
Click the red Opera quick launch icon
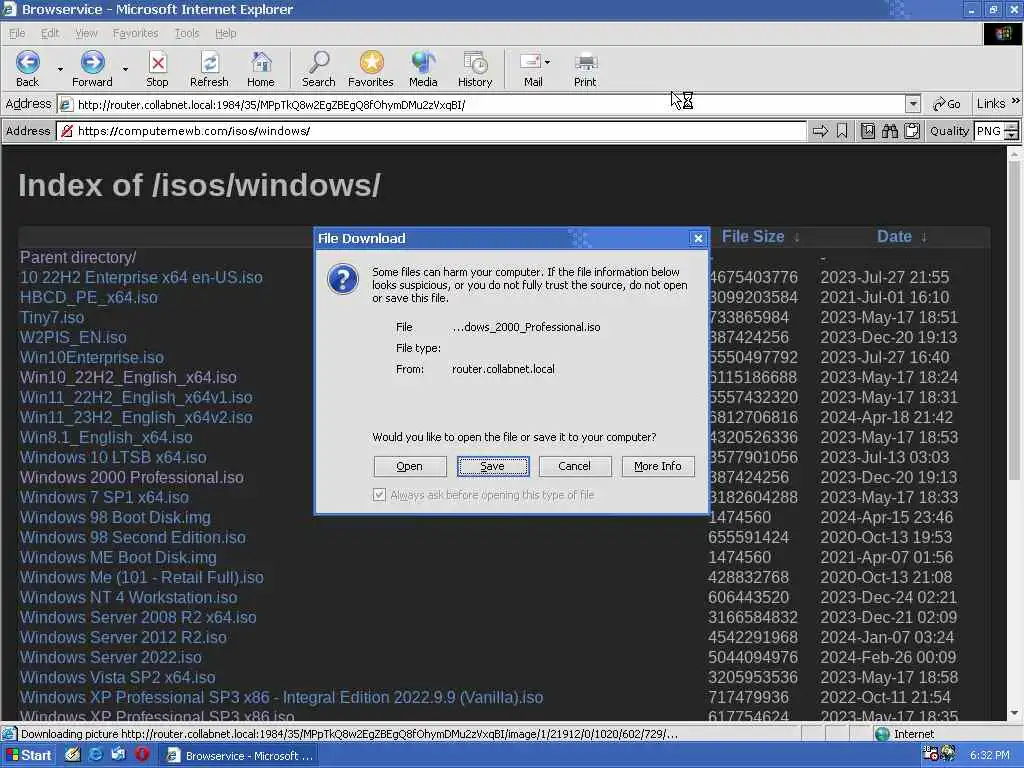(x=142, y=755)
